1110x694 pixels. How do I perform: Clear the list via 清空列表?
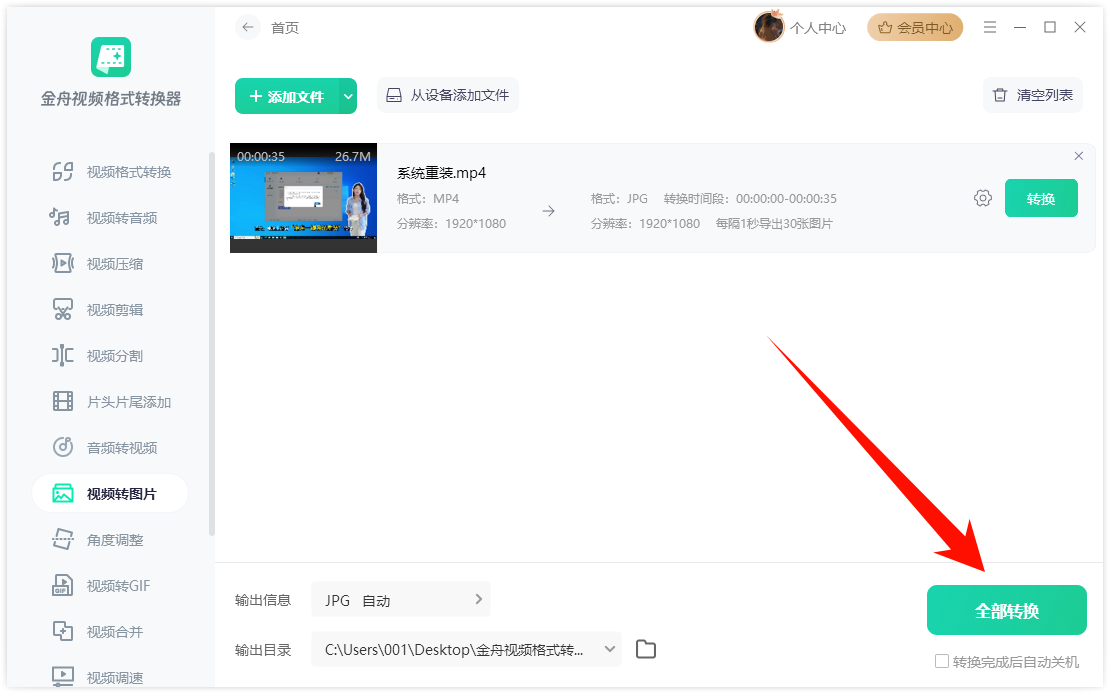pyautogui.click(x=1032, y=95)
